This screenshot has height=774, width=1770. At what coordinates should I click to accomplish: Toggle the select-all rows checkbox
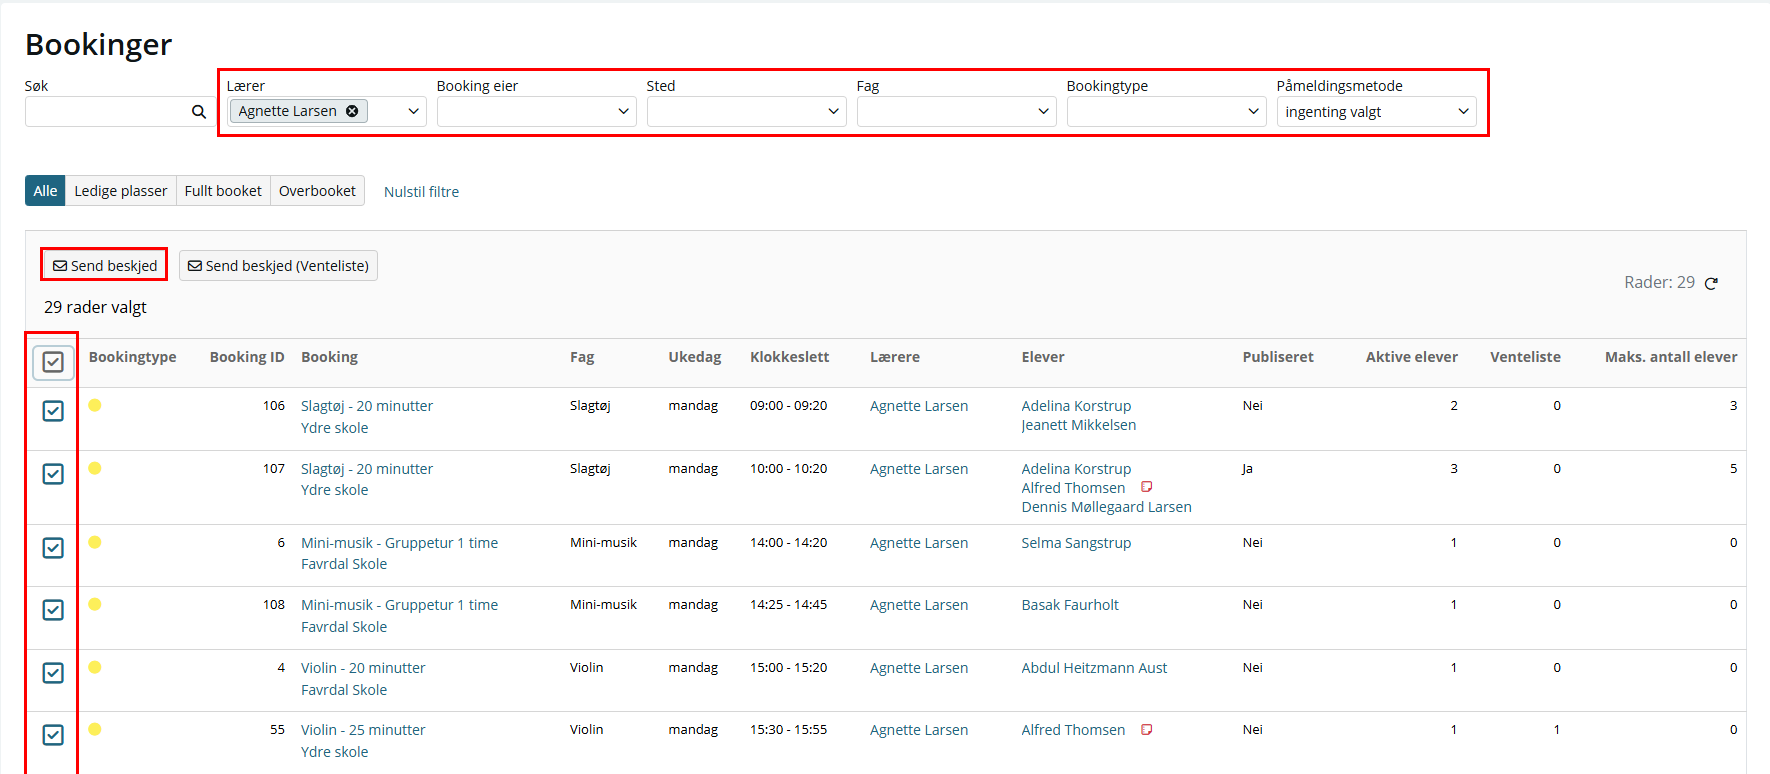click(x=53, y=362)
